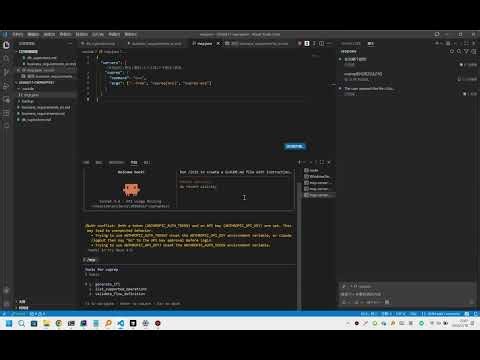Open the new terminal launch profile dropdown
The image size is (480, 360).
[304, 162]
